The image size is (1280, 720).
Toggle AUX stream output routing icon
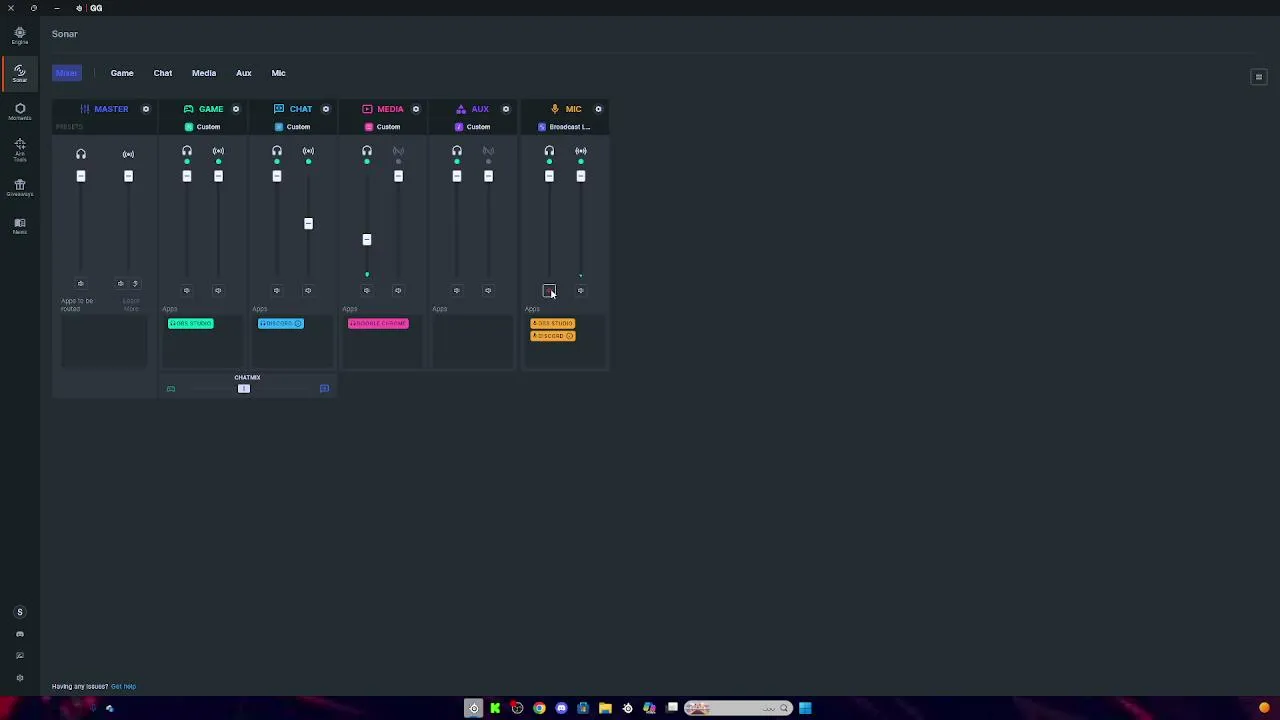488,151
